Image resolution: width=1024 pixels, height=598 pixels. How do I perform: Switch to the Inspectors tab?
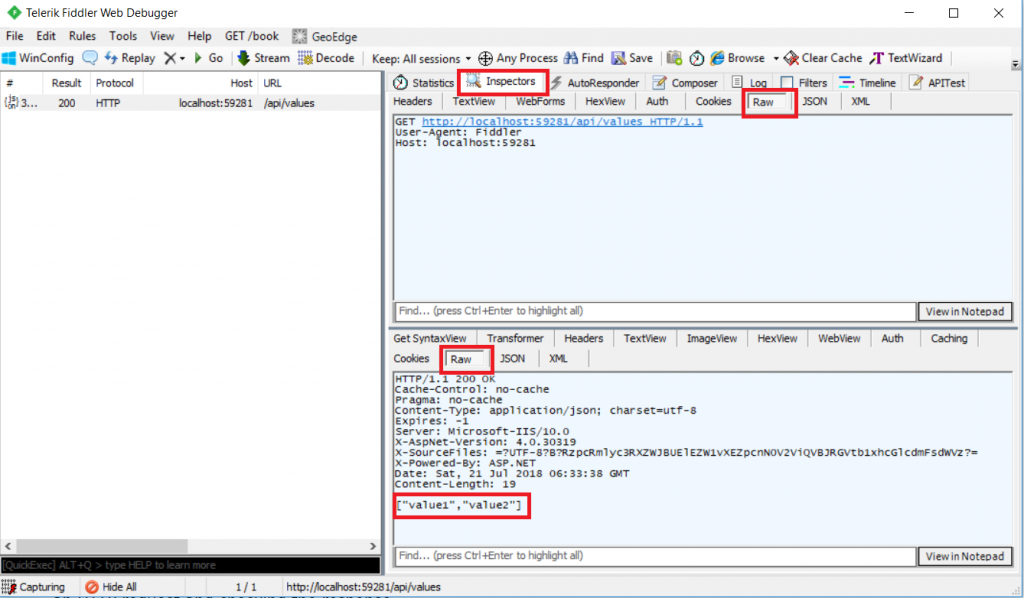pos(501,82)
